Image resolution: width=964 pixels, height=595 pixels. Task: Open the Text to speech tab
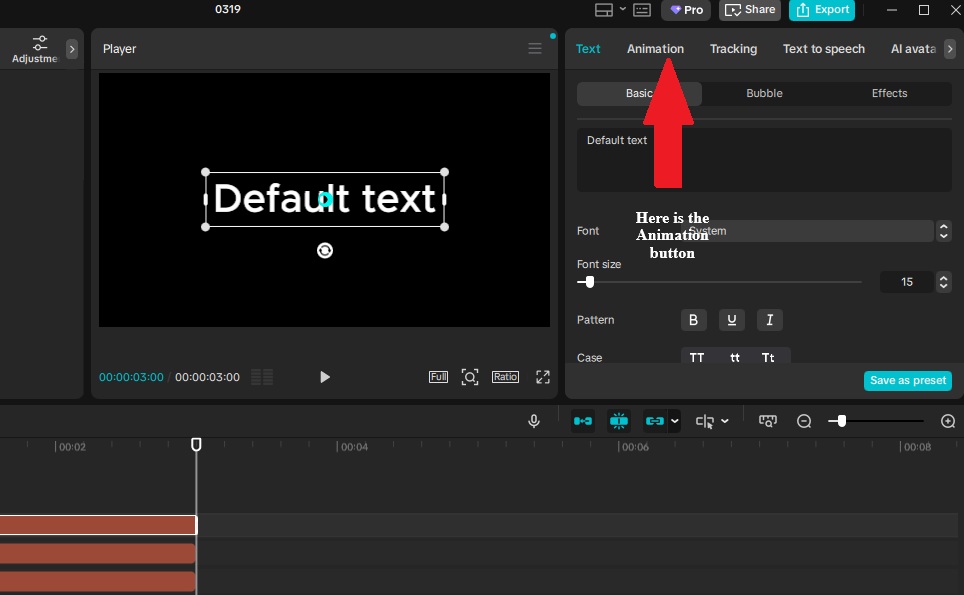pos(823,48)
